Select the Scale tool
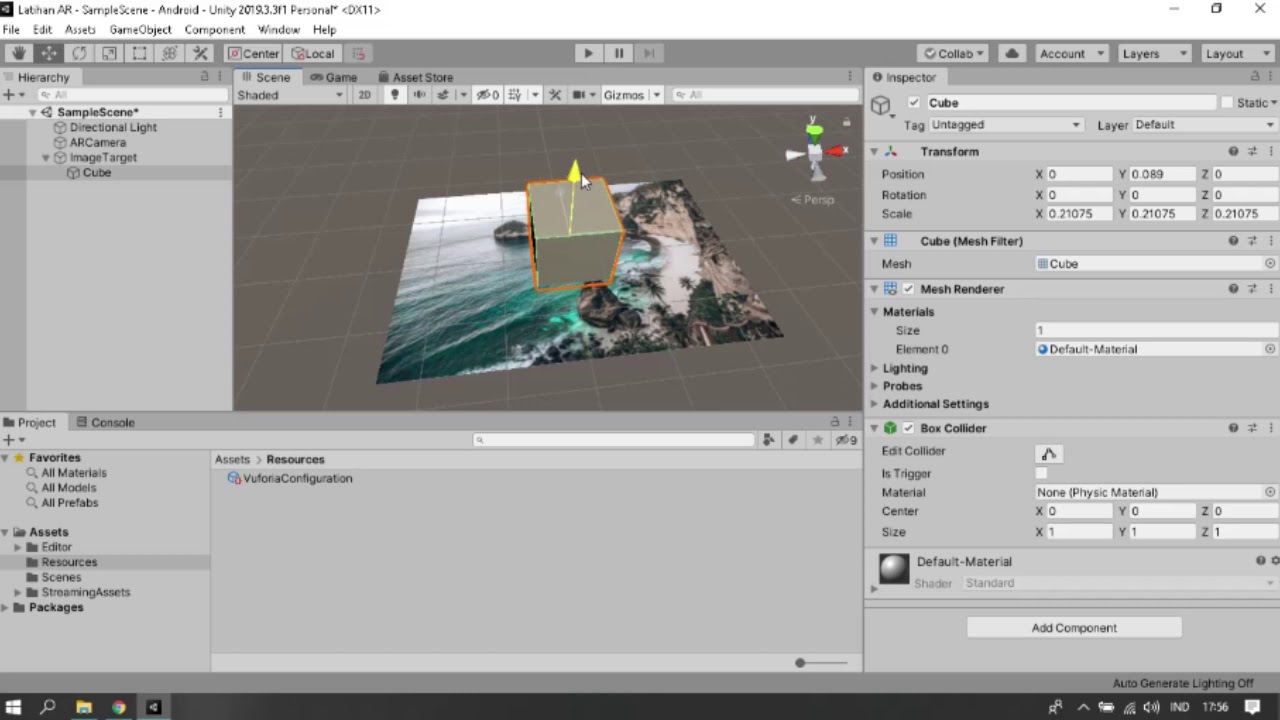 (x=109, y=54)
